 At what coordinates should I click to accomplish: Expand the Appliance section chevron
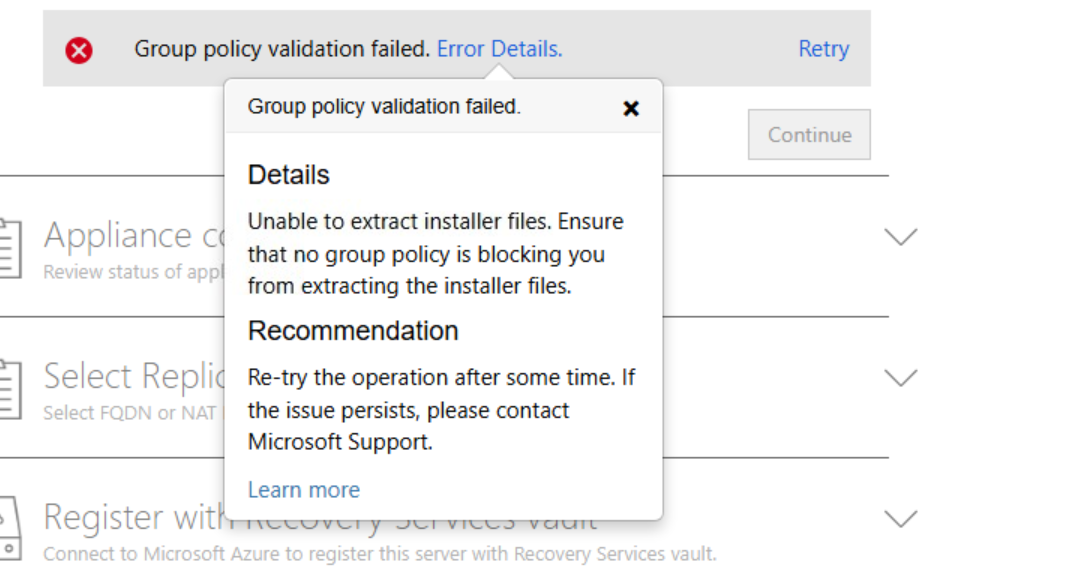(901, 237)
